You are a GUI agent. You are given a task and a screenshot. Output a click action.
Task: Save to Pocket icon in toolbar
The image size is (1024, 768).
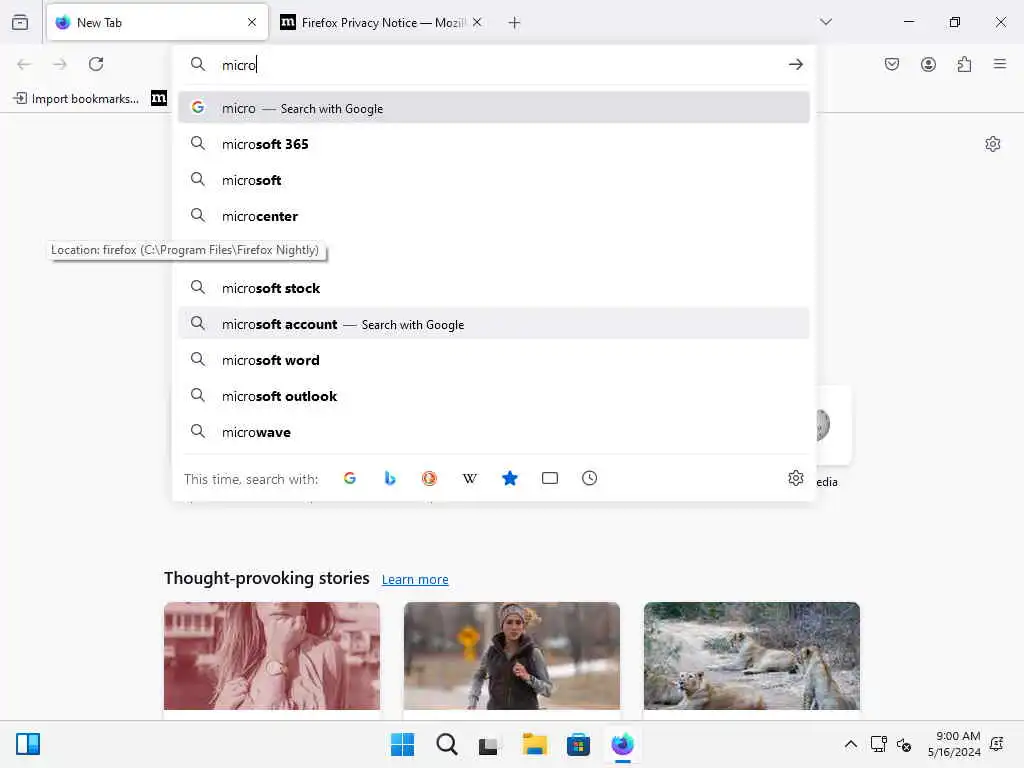(x=892, y=64)
